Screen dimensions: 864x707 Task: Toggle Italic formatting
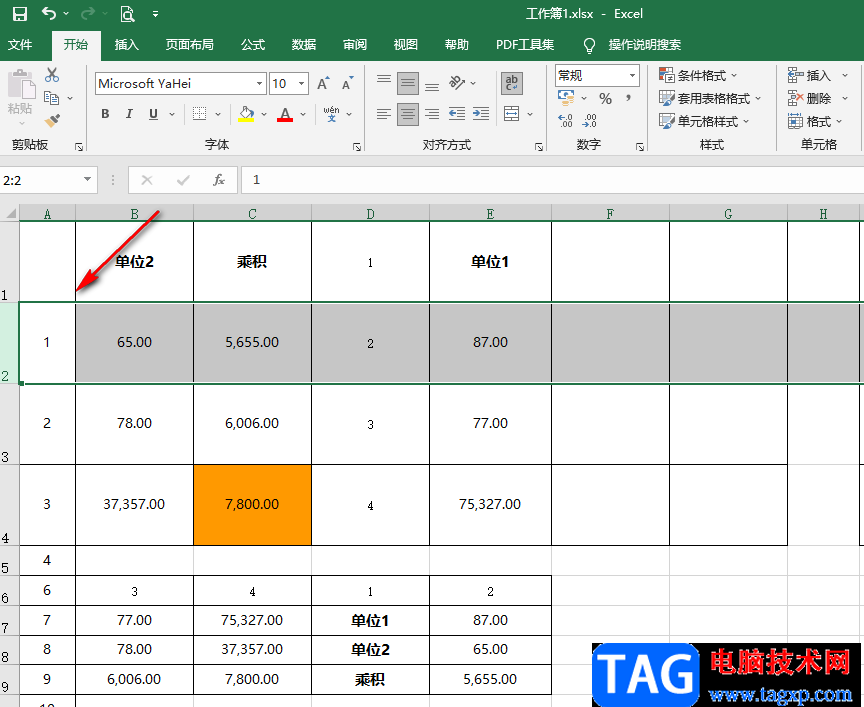tap(130, 114)
